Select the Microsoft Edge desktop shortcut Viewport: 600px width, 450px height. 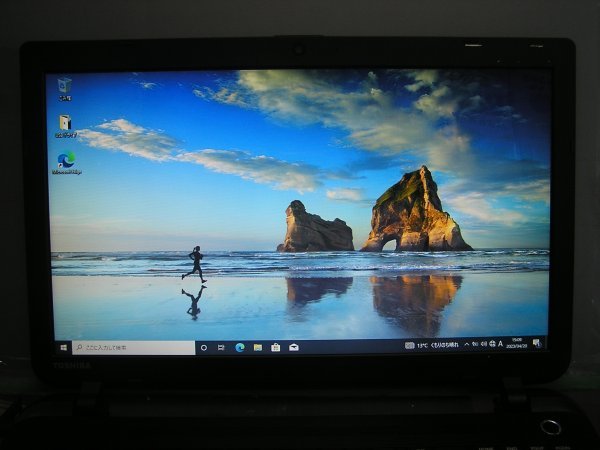(x=67, y=163)
